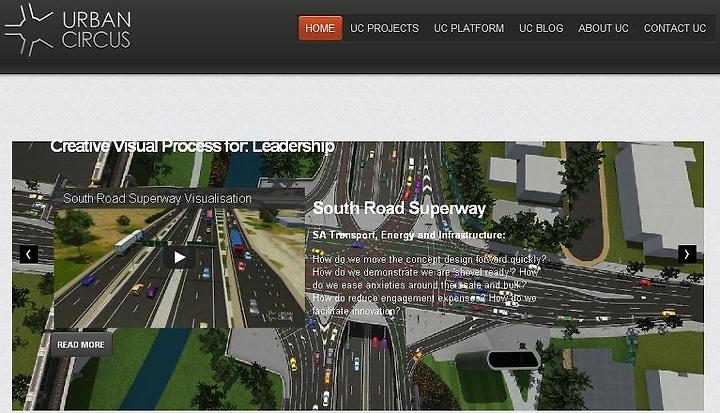Open the UC BLOG menu item
The image size is (720, 413).
click(541, 28)
